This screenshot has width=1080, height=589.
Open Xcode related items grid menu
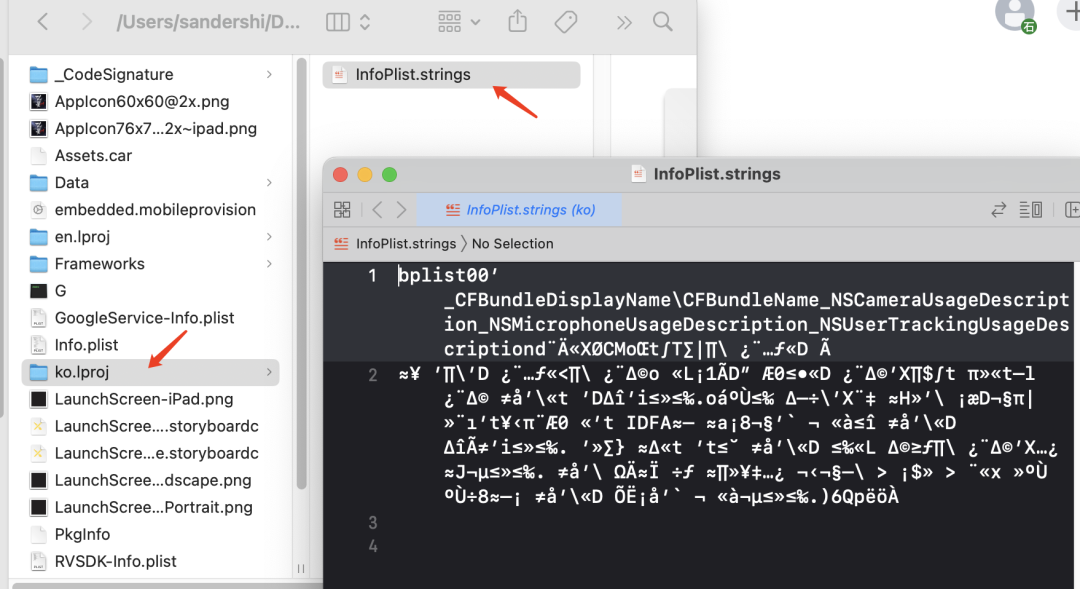tap(342, 209)
